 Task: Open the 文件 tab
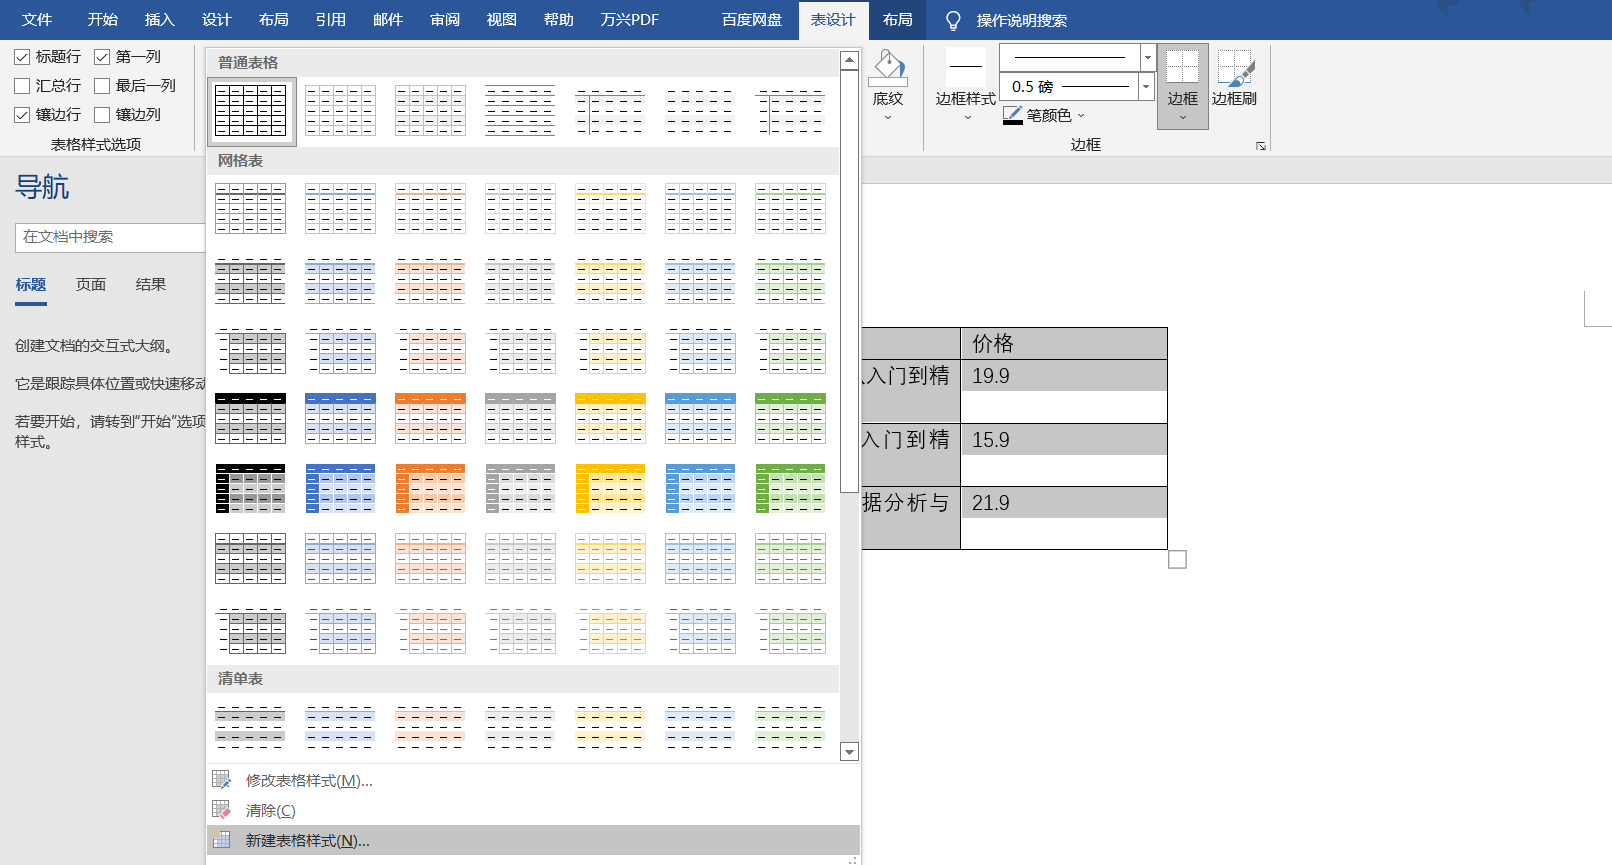tap(37, 20)
